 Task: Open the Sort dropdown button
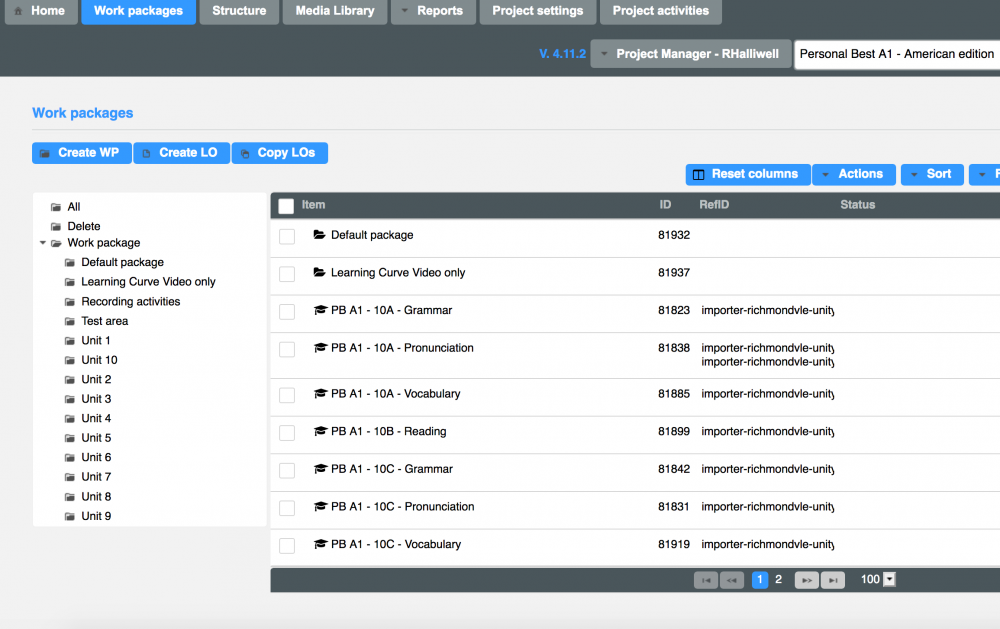click(932, 174)
